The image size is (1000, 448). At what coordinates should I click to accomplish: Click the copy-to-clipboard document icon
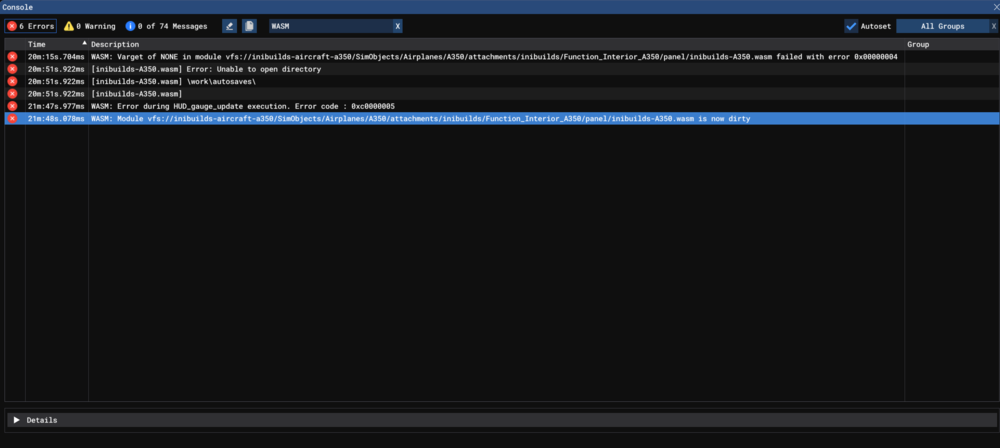click(x=249, y=26)
